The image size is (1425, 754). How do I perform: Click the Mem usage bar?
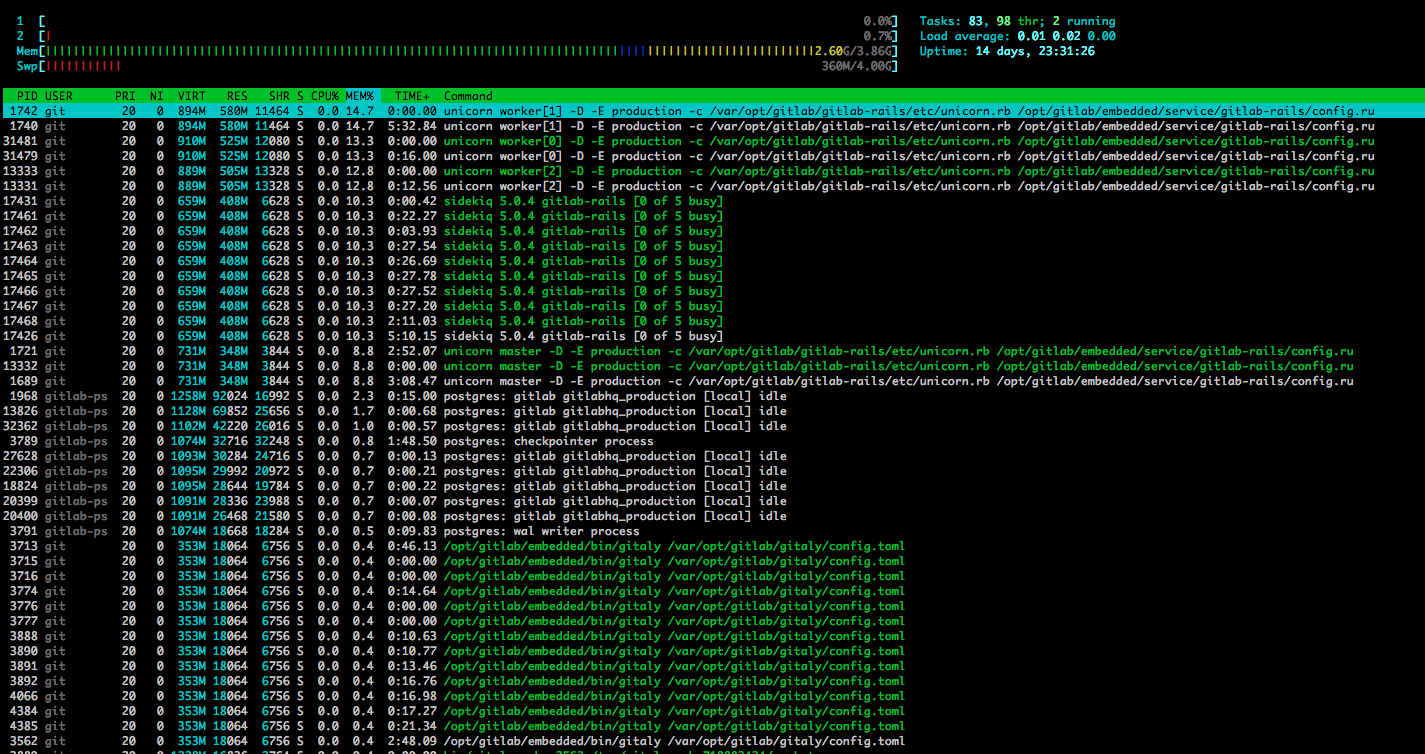(450, 50)
